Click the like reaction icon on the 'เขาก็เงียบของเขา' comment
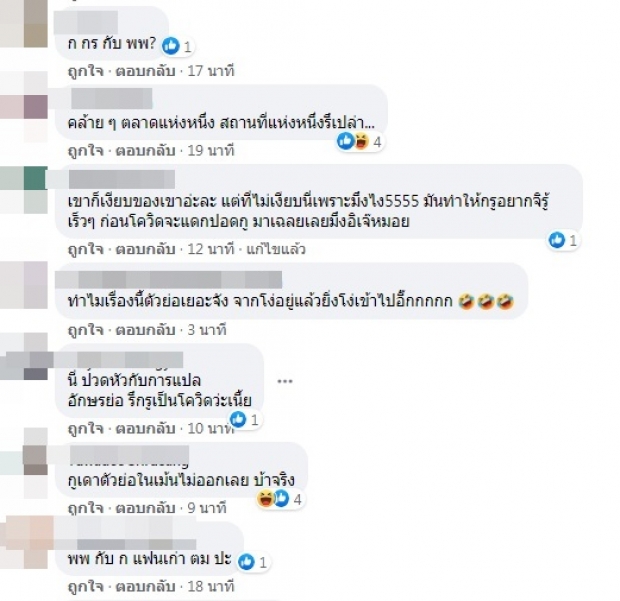Image resolution: width=620 pixels, height=601 pixels. pos(557,240)
